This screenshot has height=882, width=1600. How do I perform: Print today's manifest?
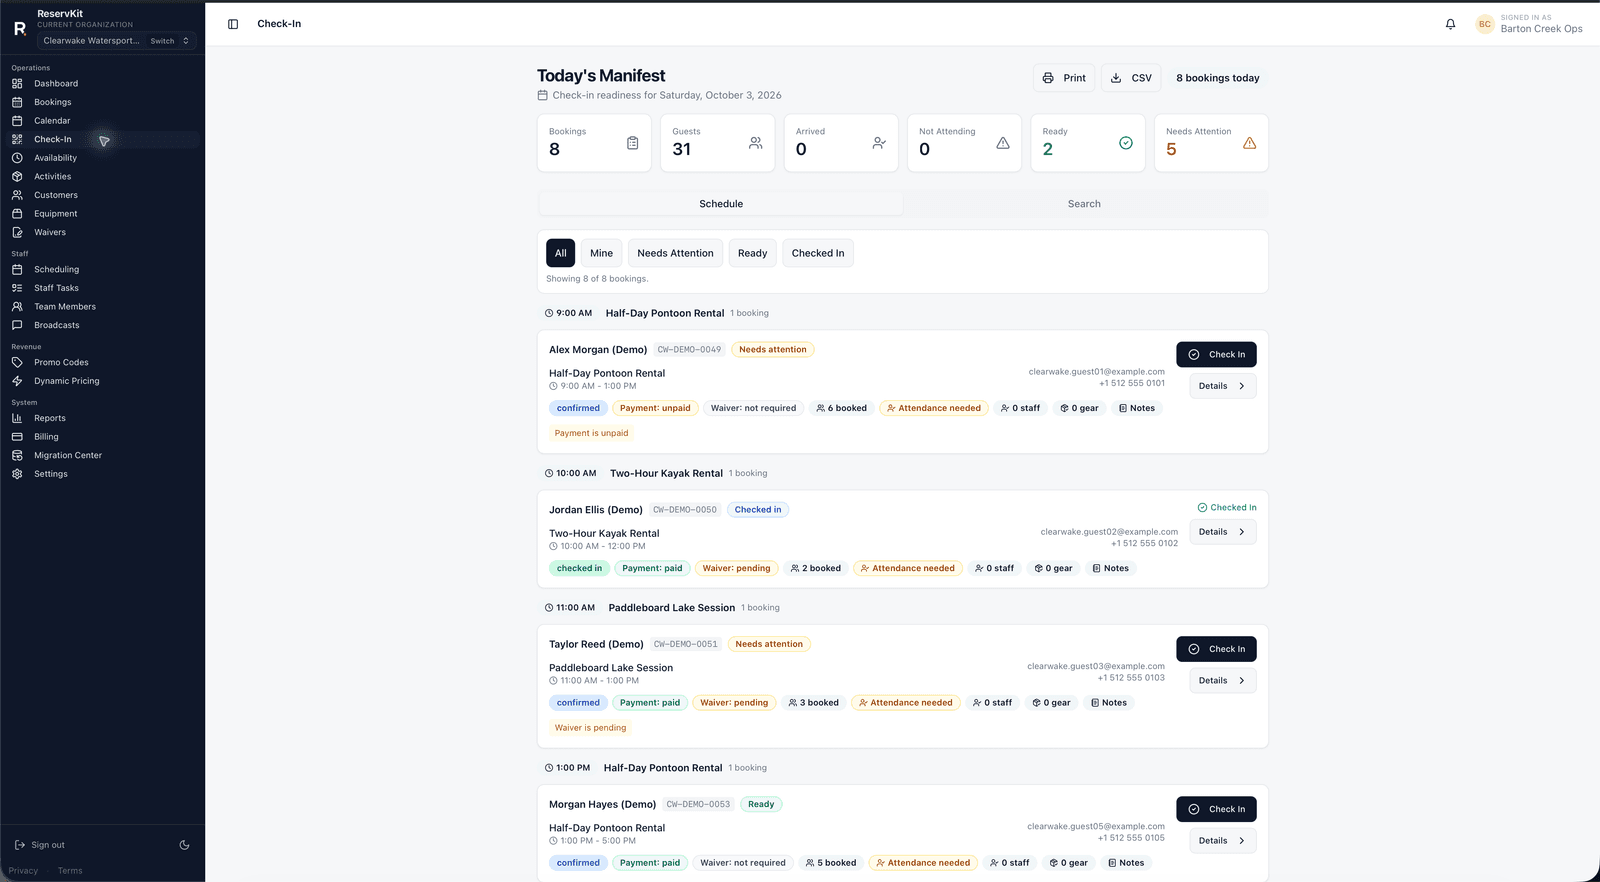pos(1064,78)
